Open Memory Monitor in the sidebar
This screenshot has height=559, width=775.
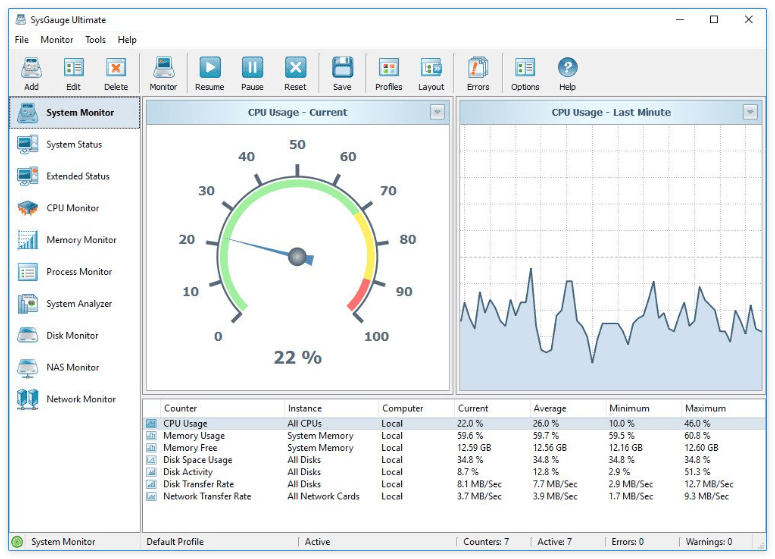click(x=75, y=240)
